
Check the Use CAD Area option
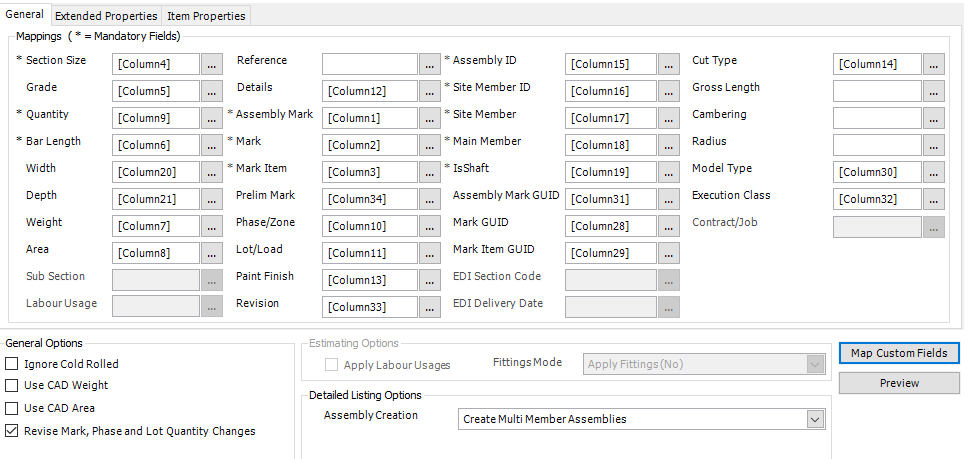(x=12, y=409)
